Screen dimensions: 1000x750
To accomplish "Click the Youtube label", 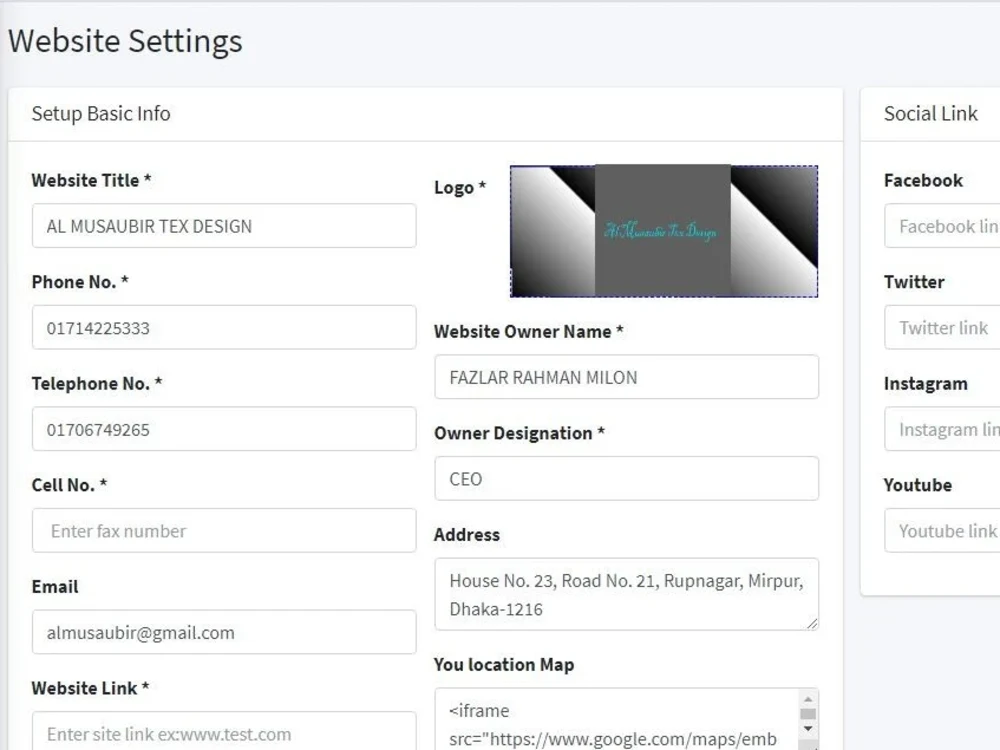I will click(918, 485).
